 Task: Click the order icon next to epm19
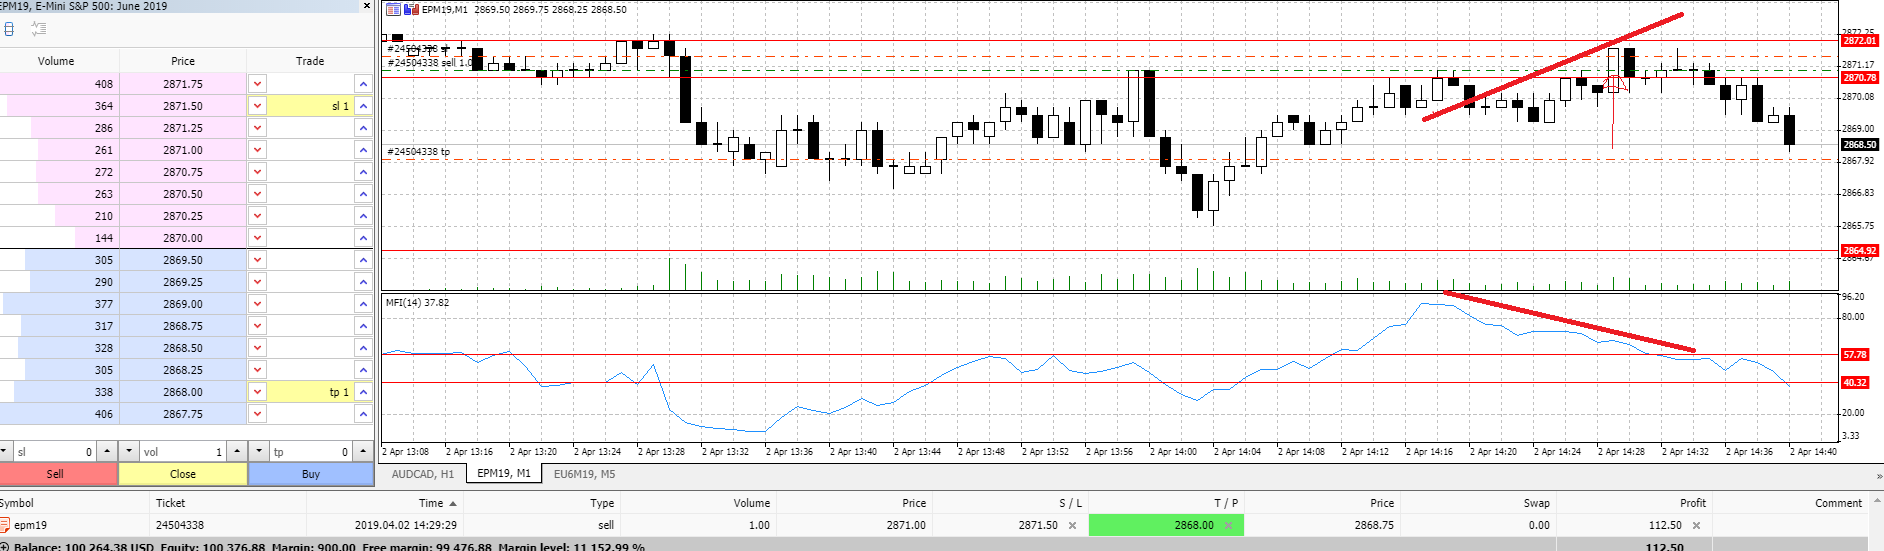[x=4, y=525]
